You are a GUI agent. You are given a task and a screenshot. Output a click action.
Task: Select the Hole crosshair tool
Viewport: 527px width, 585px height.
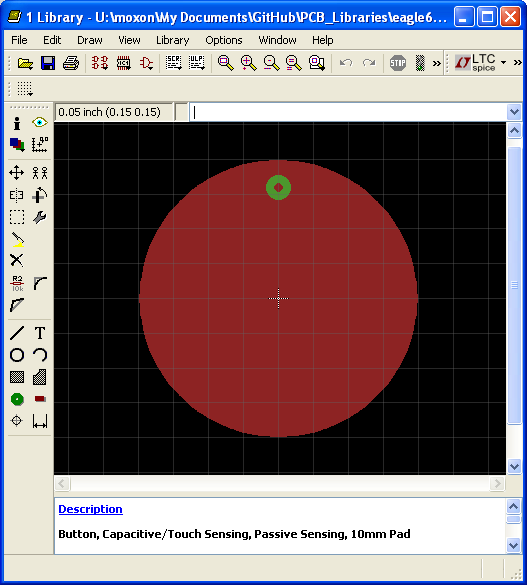[x=16, y=421]
